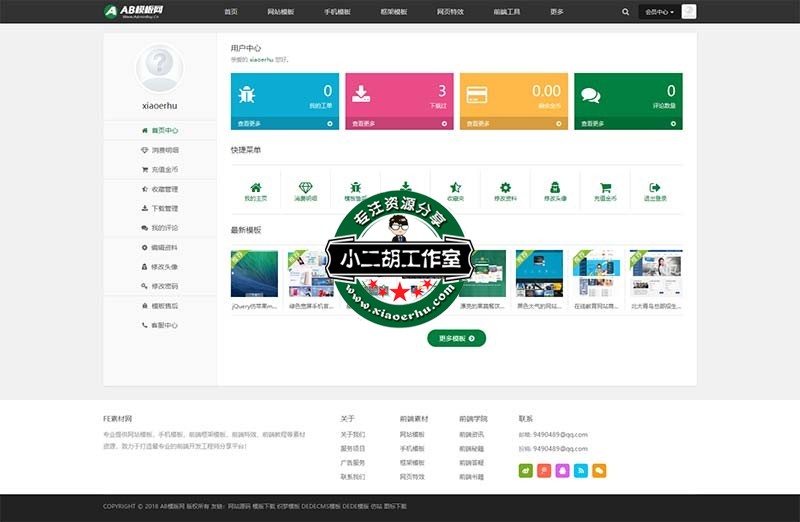Select 下载管理 in the left sidebar
Image resolution: width=800 pixels, height=522 pixels.
click(x=160, y=208)
